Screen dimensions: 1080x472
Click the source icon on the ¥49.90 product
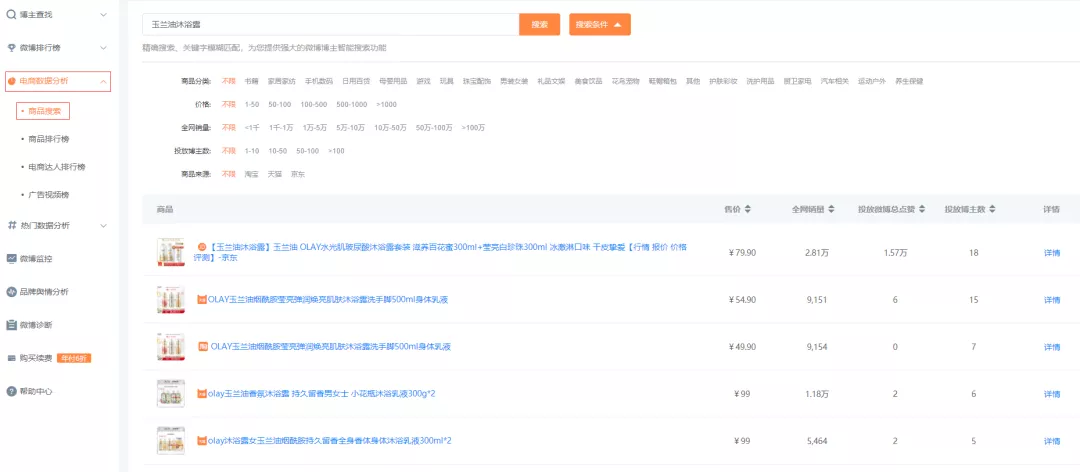pyautogui.click(x=202, y=346)
